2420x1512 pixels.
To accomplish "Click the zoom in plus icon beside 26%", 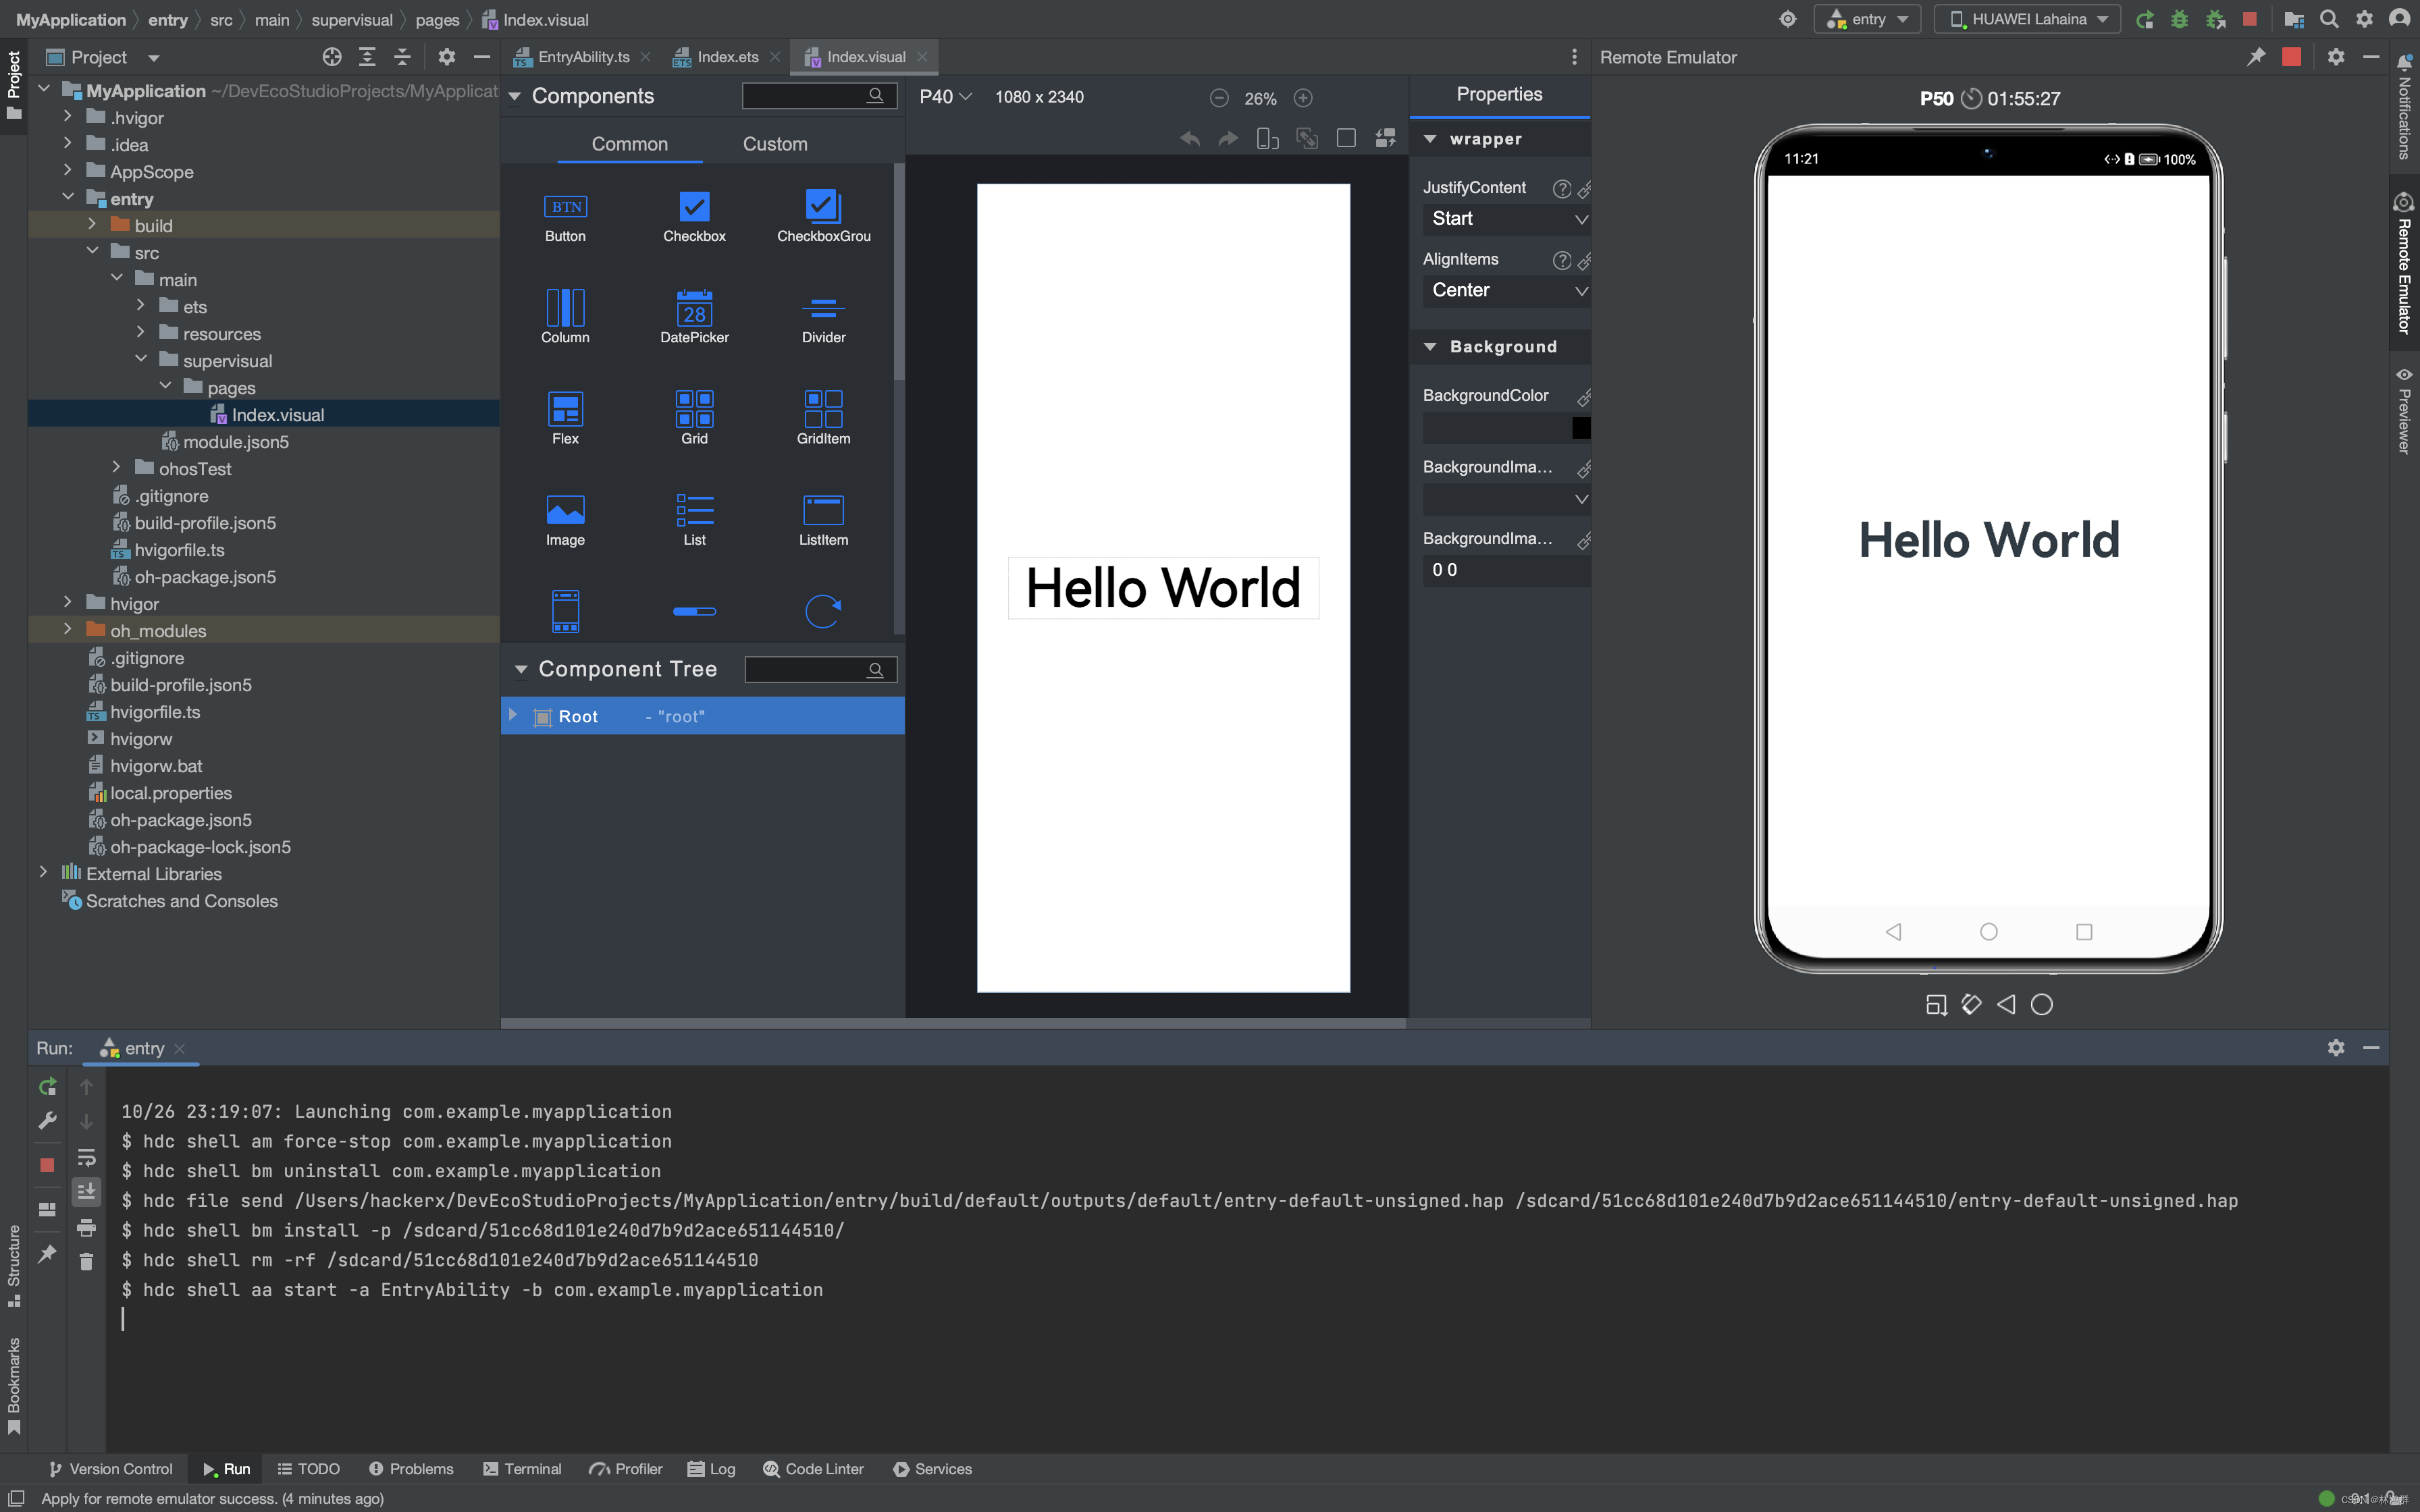I will (1303, 98).
